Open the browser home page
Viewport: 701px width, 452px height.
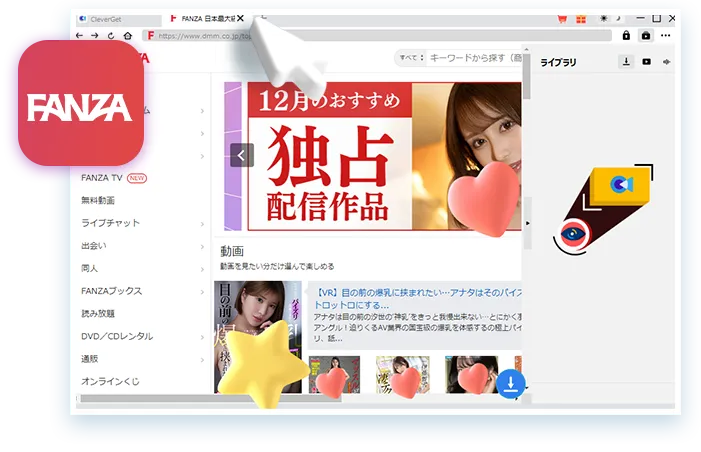(x=128, y=35)
